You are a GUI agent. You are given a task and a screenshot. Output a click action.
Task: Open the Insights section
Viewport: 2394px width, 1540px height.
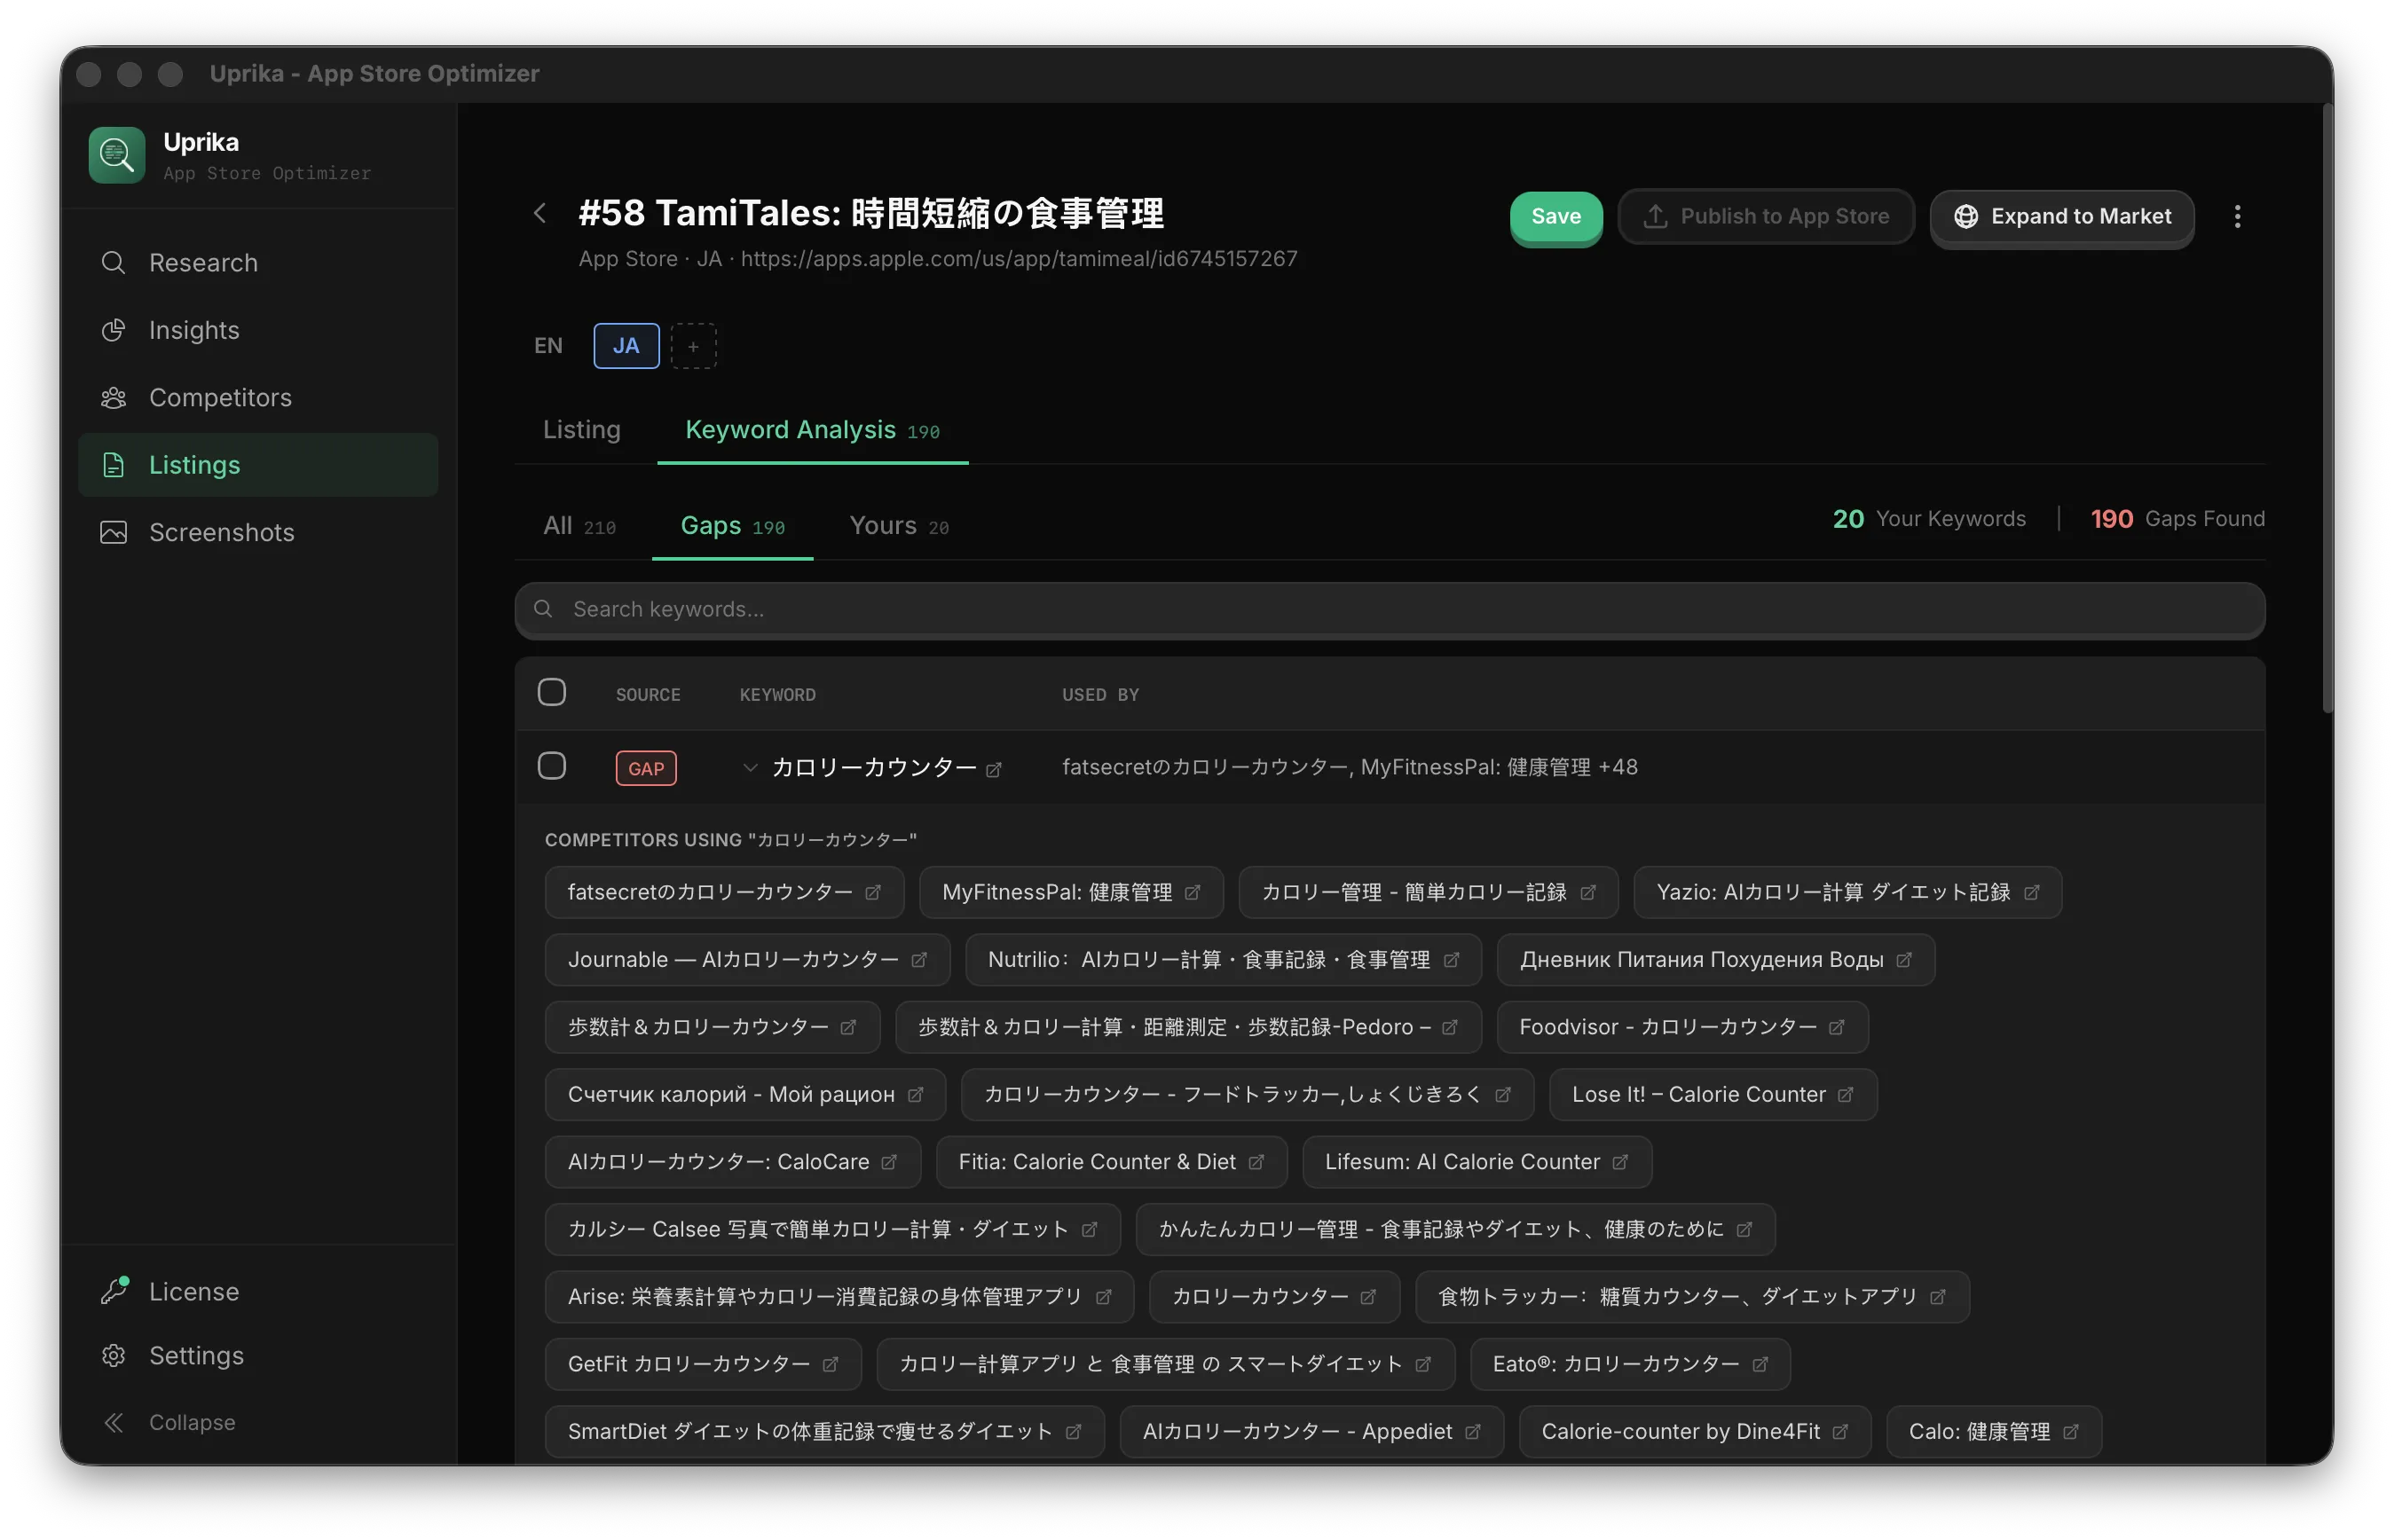pyautogui.click(x=258, y=330)
